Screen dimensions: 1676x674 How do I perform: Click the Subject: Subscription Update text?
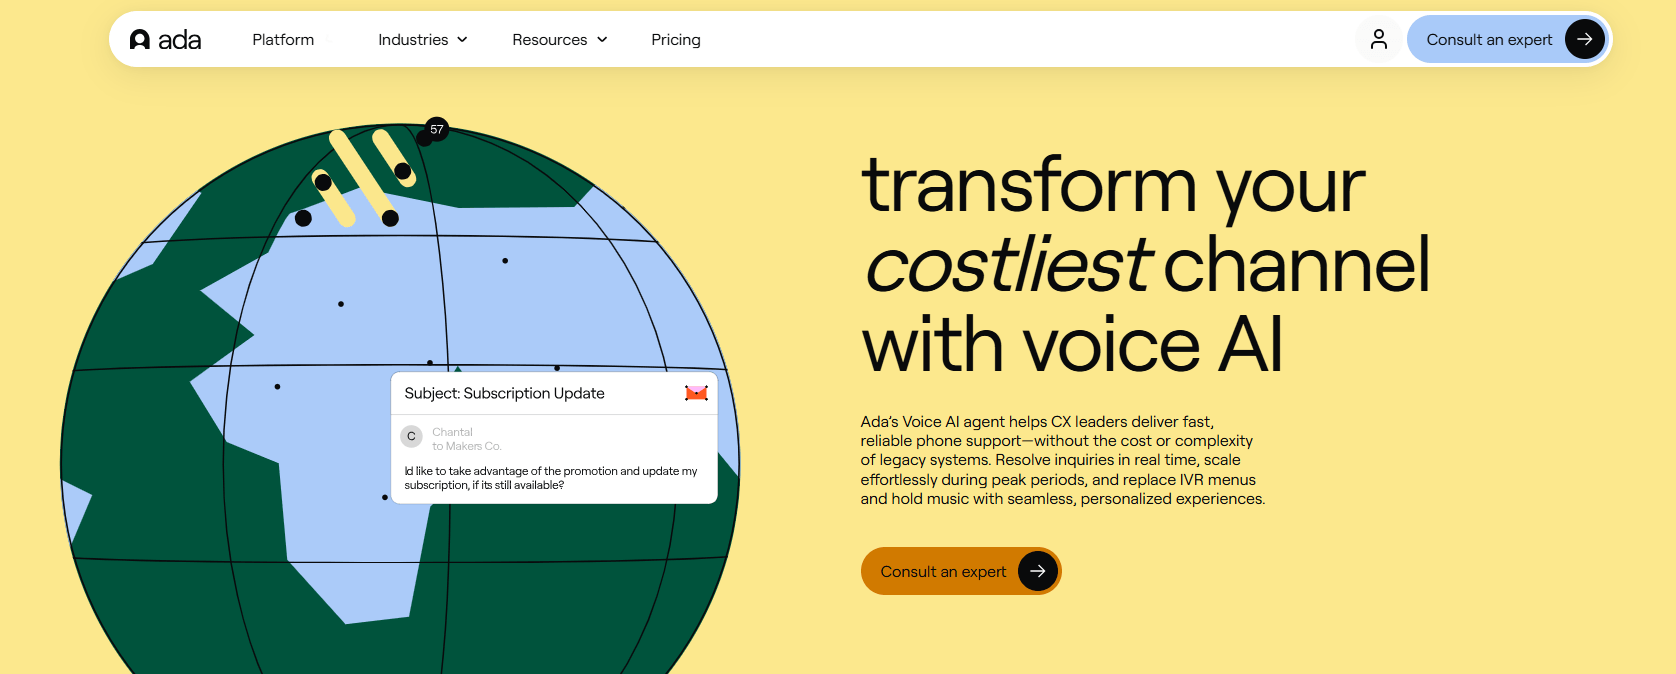tap(504, 393)
